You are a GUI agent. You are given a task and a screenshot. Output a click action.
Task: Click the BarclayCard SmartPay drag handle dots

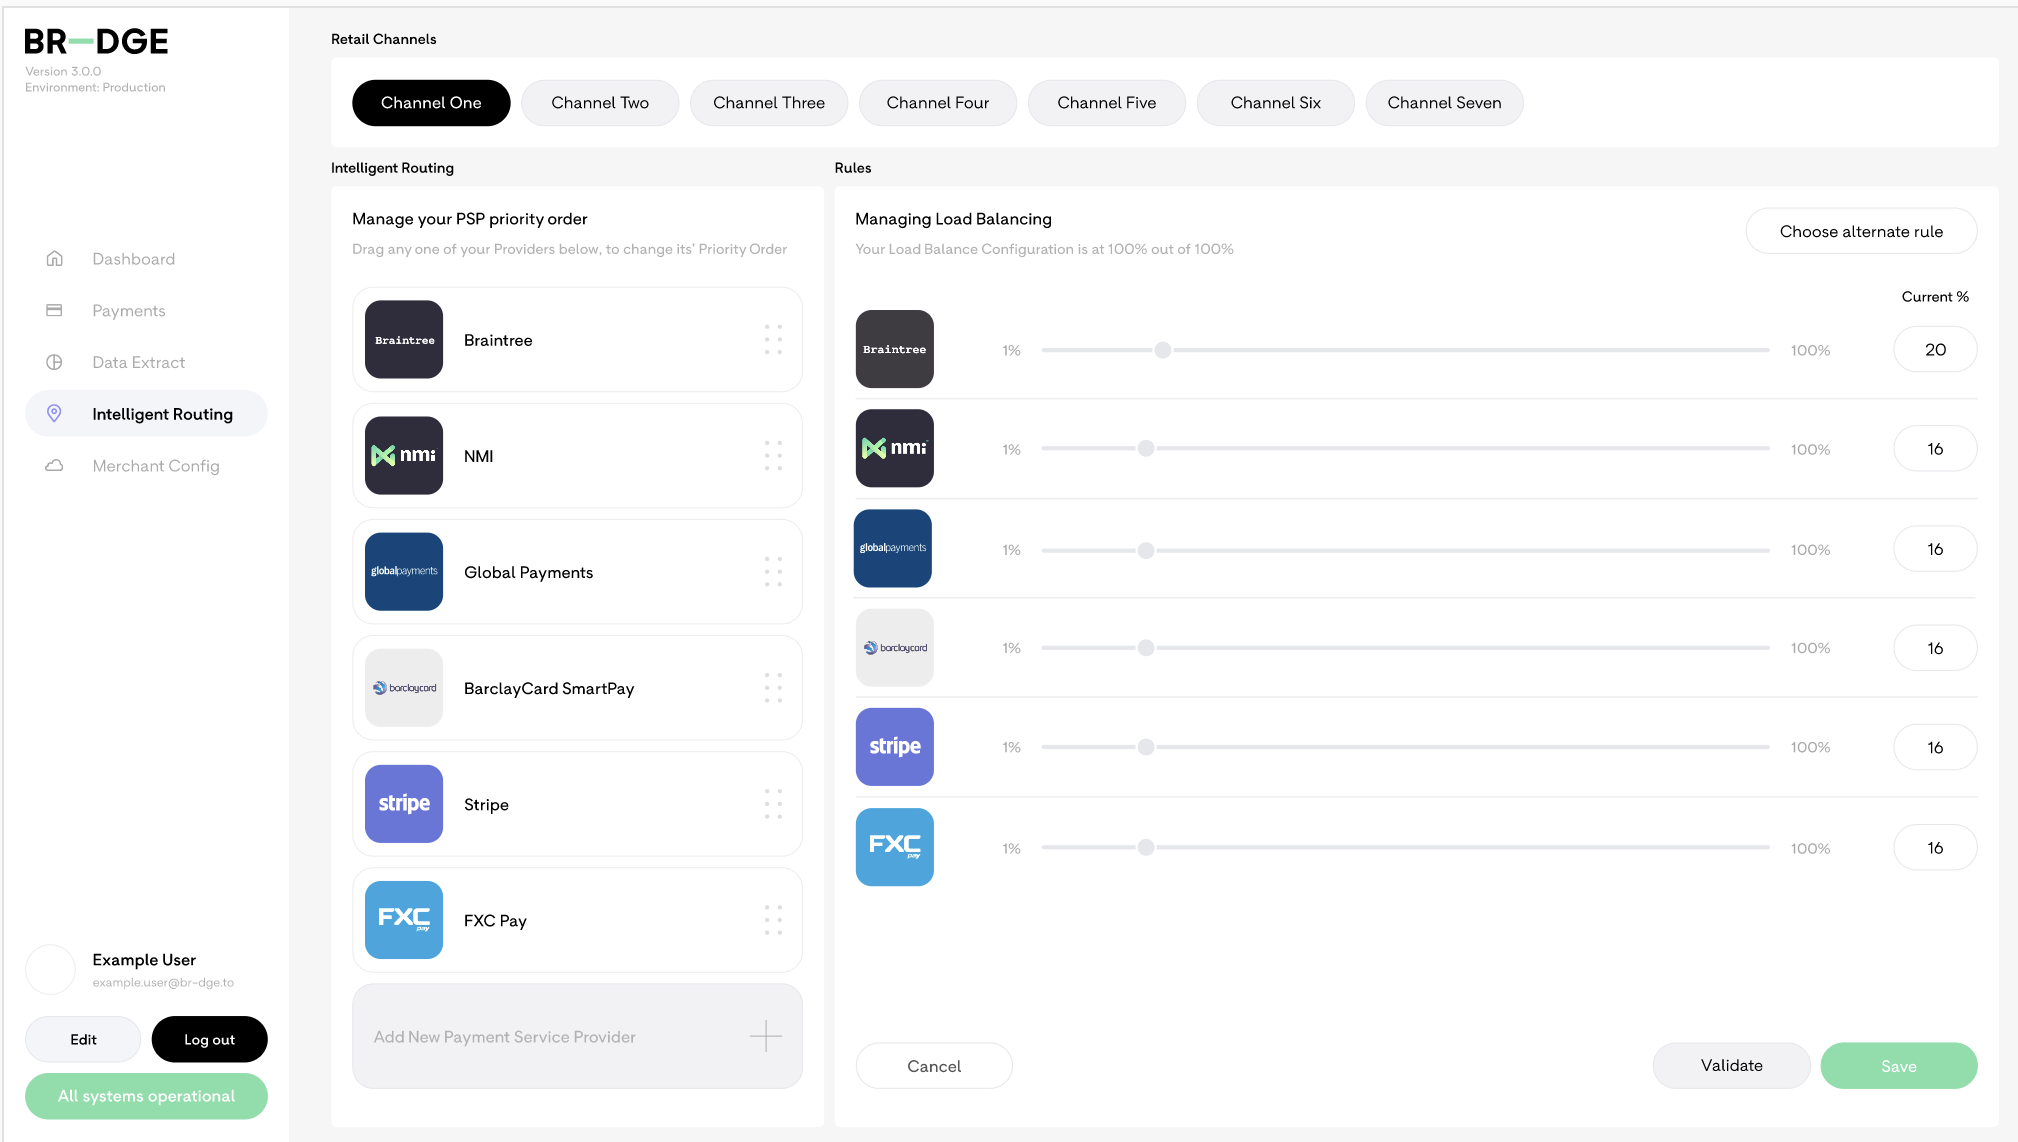[773, 688]
